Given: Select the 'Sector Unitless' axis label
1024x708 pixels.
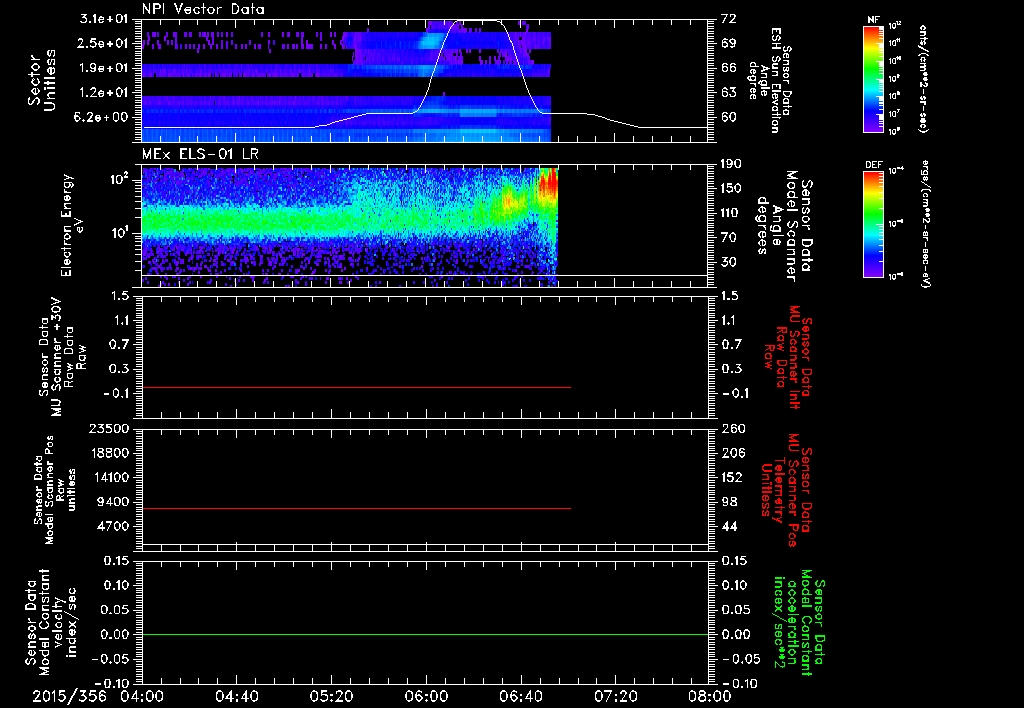Looking at the screenshot, I should click(42, 80).
